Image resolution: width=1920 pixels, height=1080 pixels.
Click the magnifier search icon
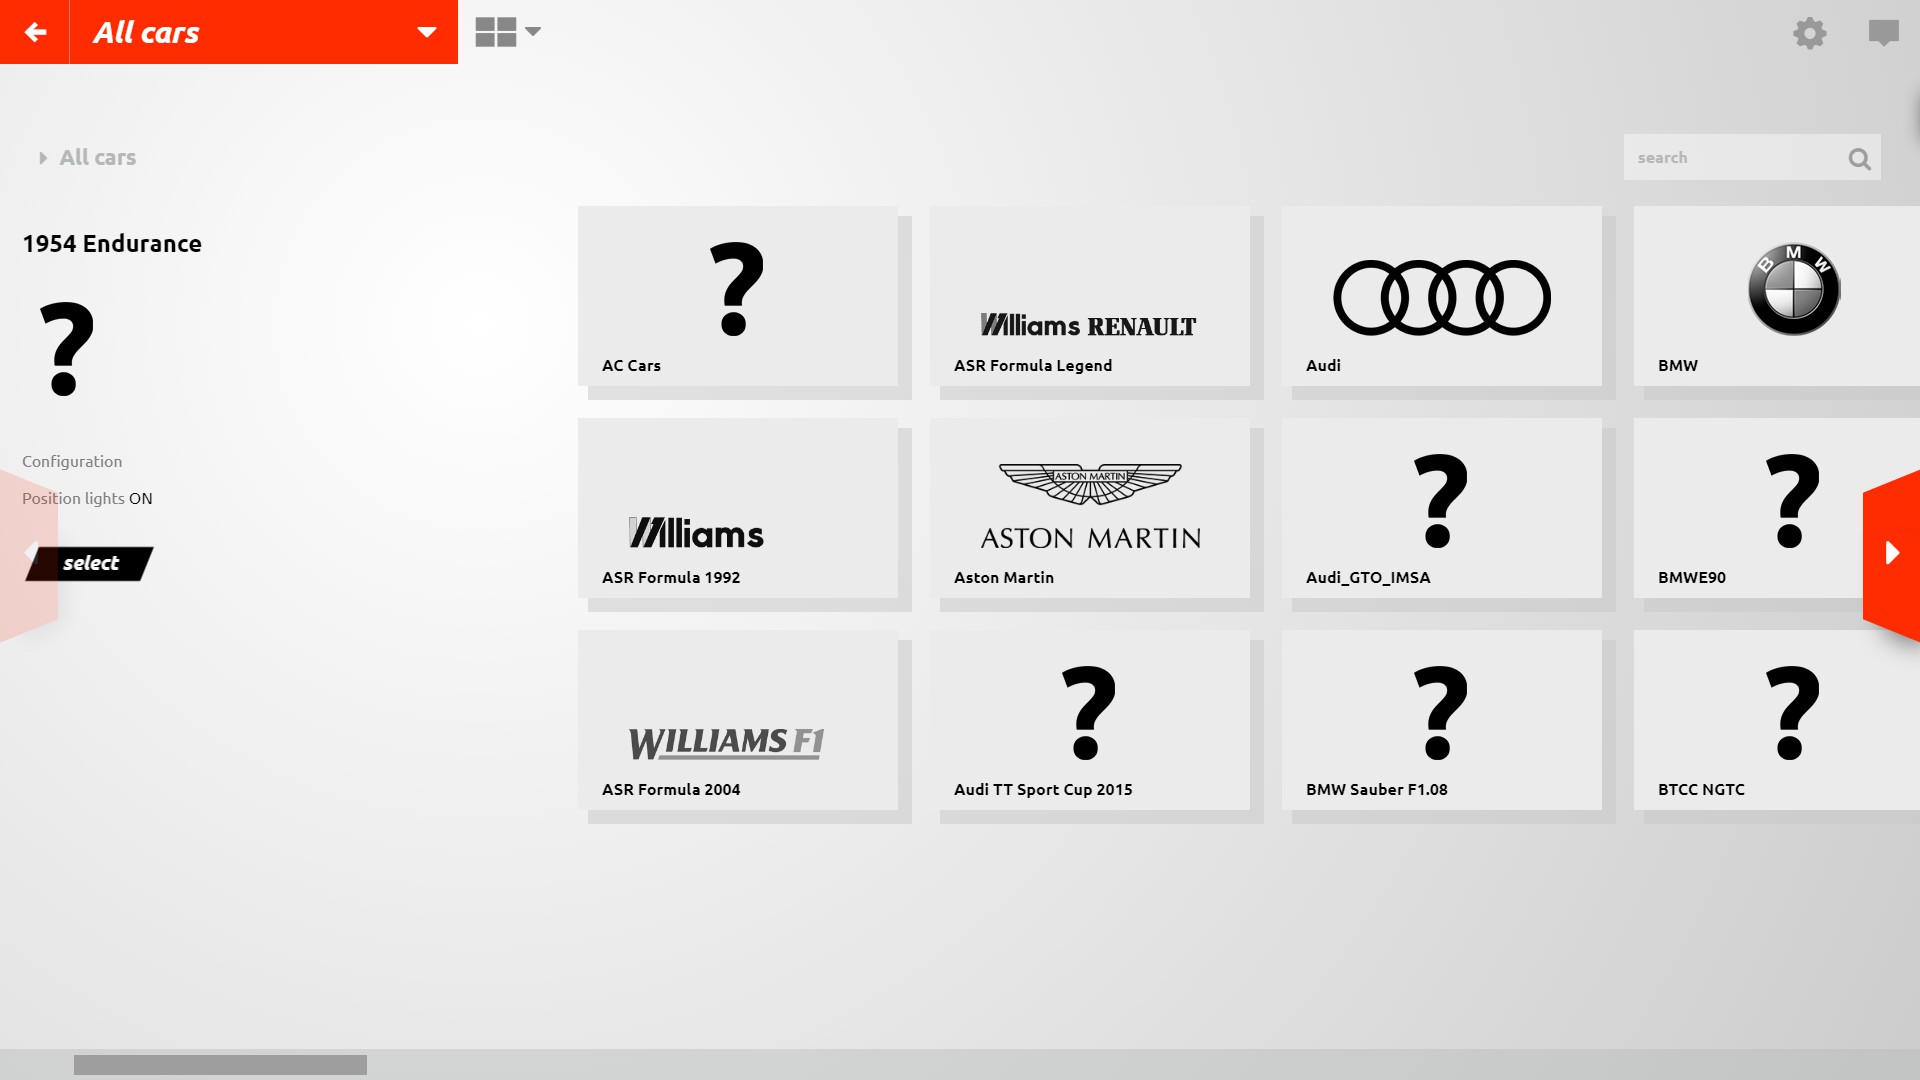(1859, 158)
